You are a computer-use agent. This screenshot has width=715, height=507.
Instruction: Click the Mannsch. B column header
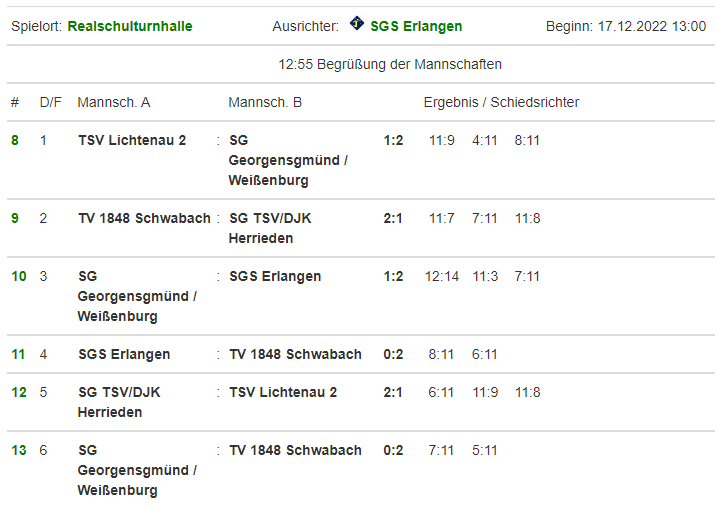pos(265,102)
